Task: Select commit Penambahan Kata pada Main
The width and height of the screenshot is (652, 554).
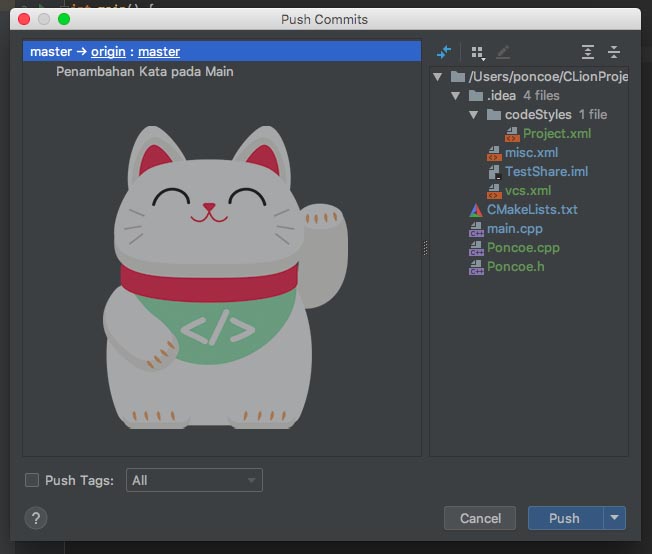Action: (145, 72)
